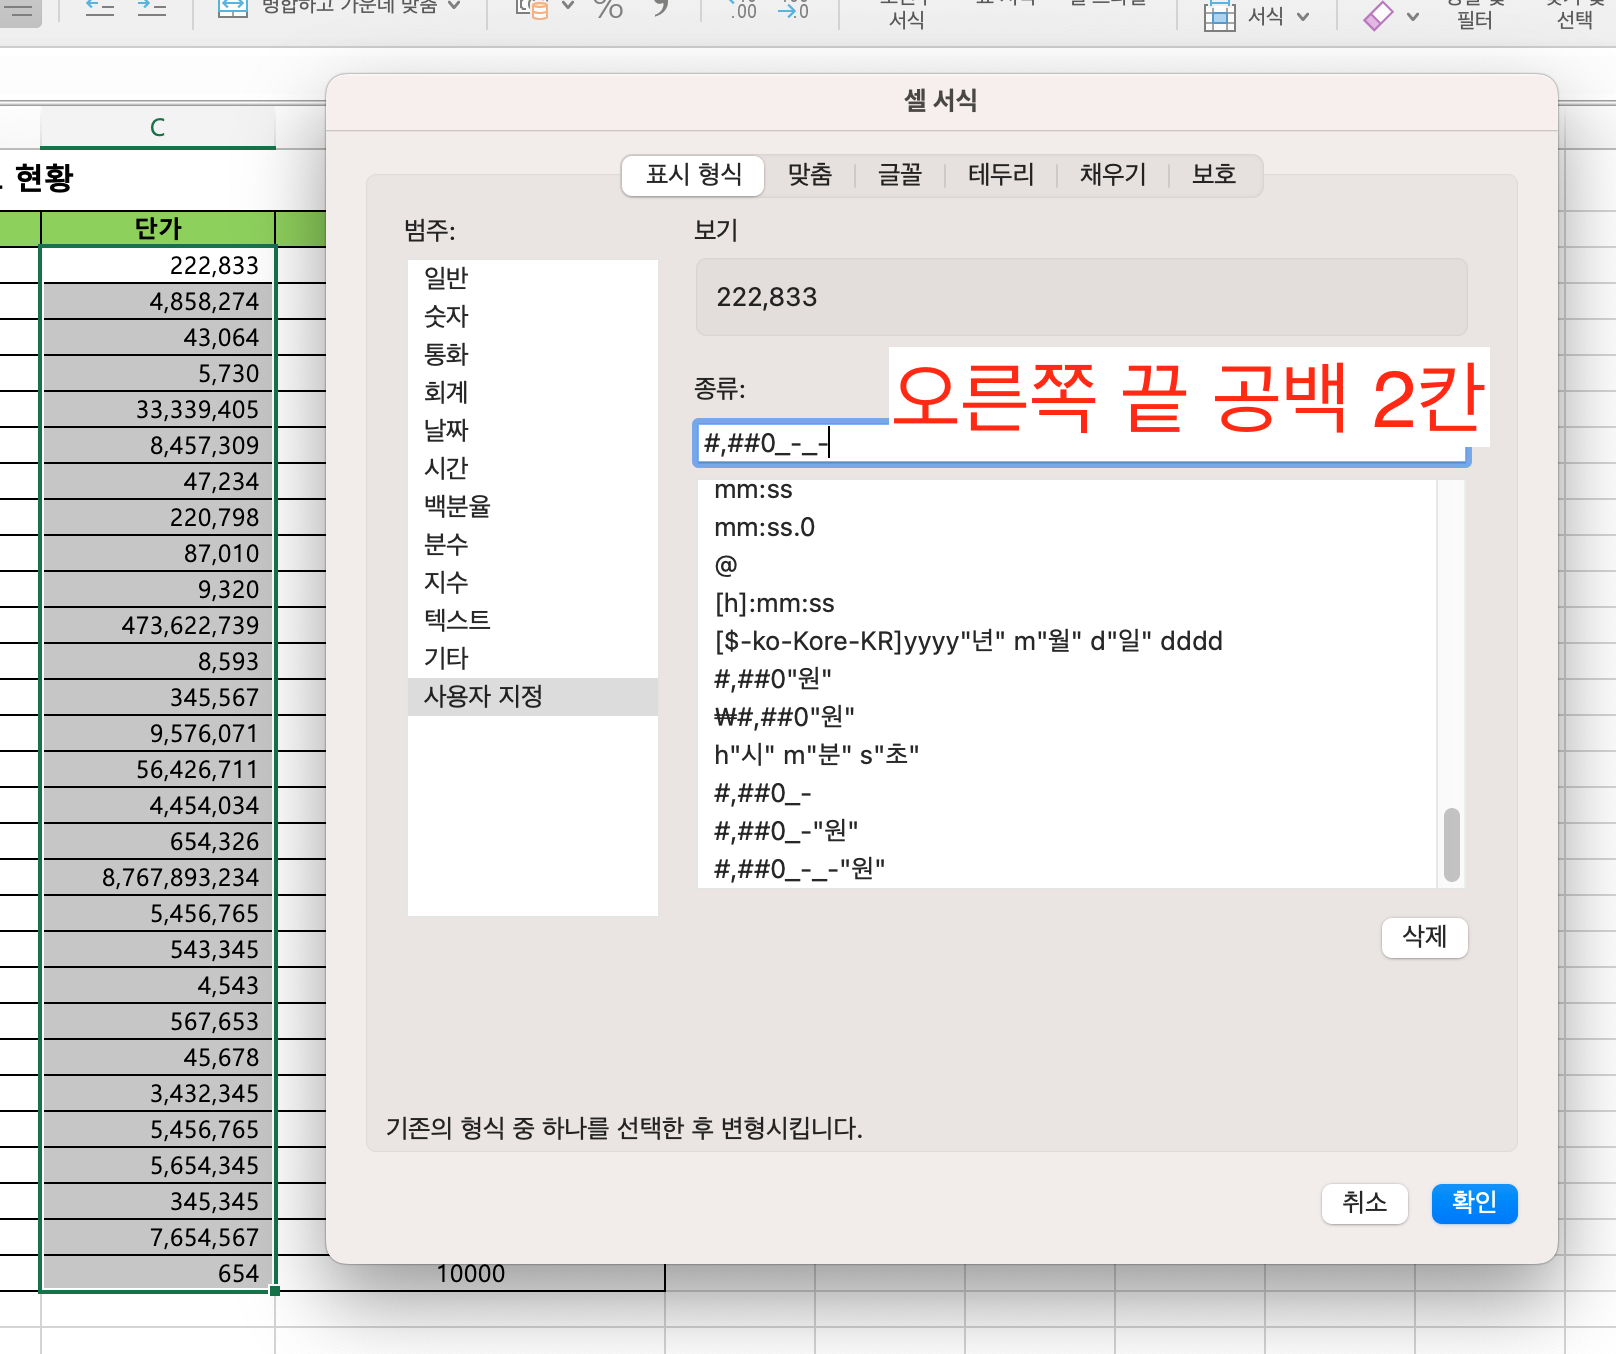Select the 통화 category
The width and height of the screenshot is (1616, 1354).
533,355
